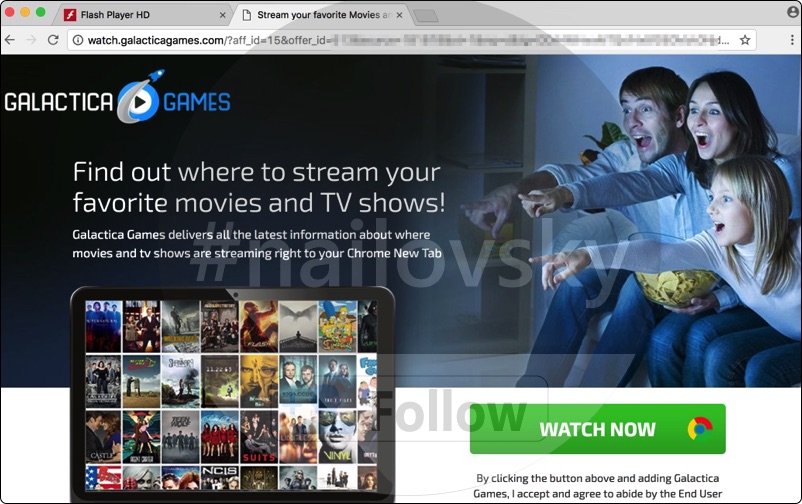The height and width of the screenshot is (504, 802).
Task: Click the Flash icon on the first tab
Action: (x=70, y=15)
